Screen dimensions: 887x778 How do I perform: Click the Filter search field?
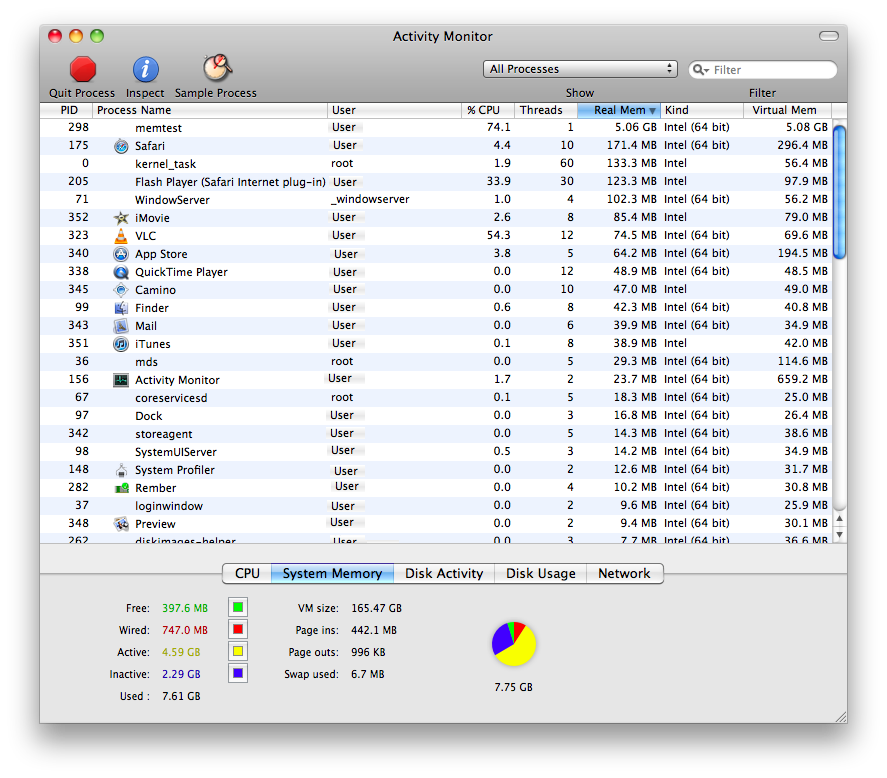[763, 70]
